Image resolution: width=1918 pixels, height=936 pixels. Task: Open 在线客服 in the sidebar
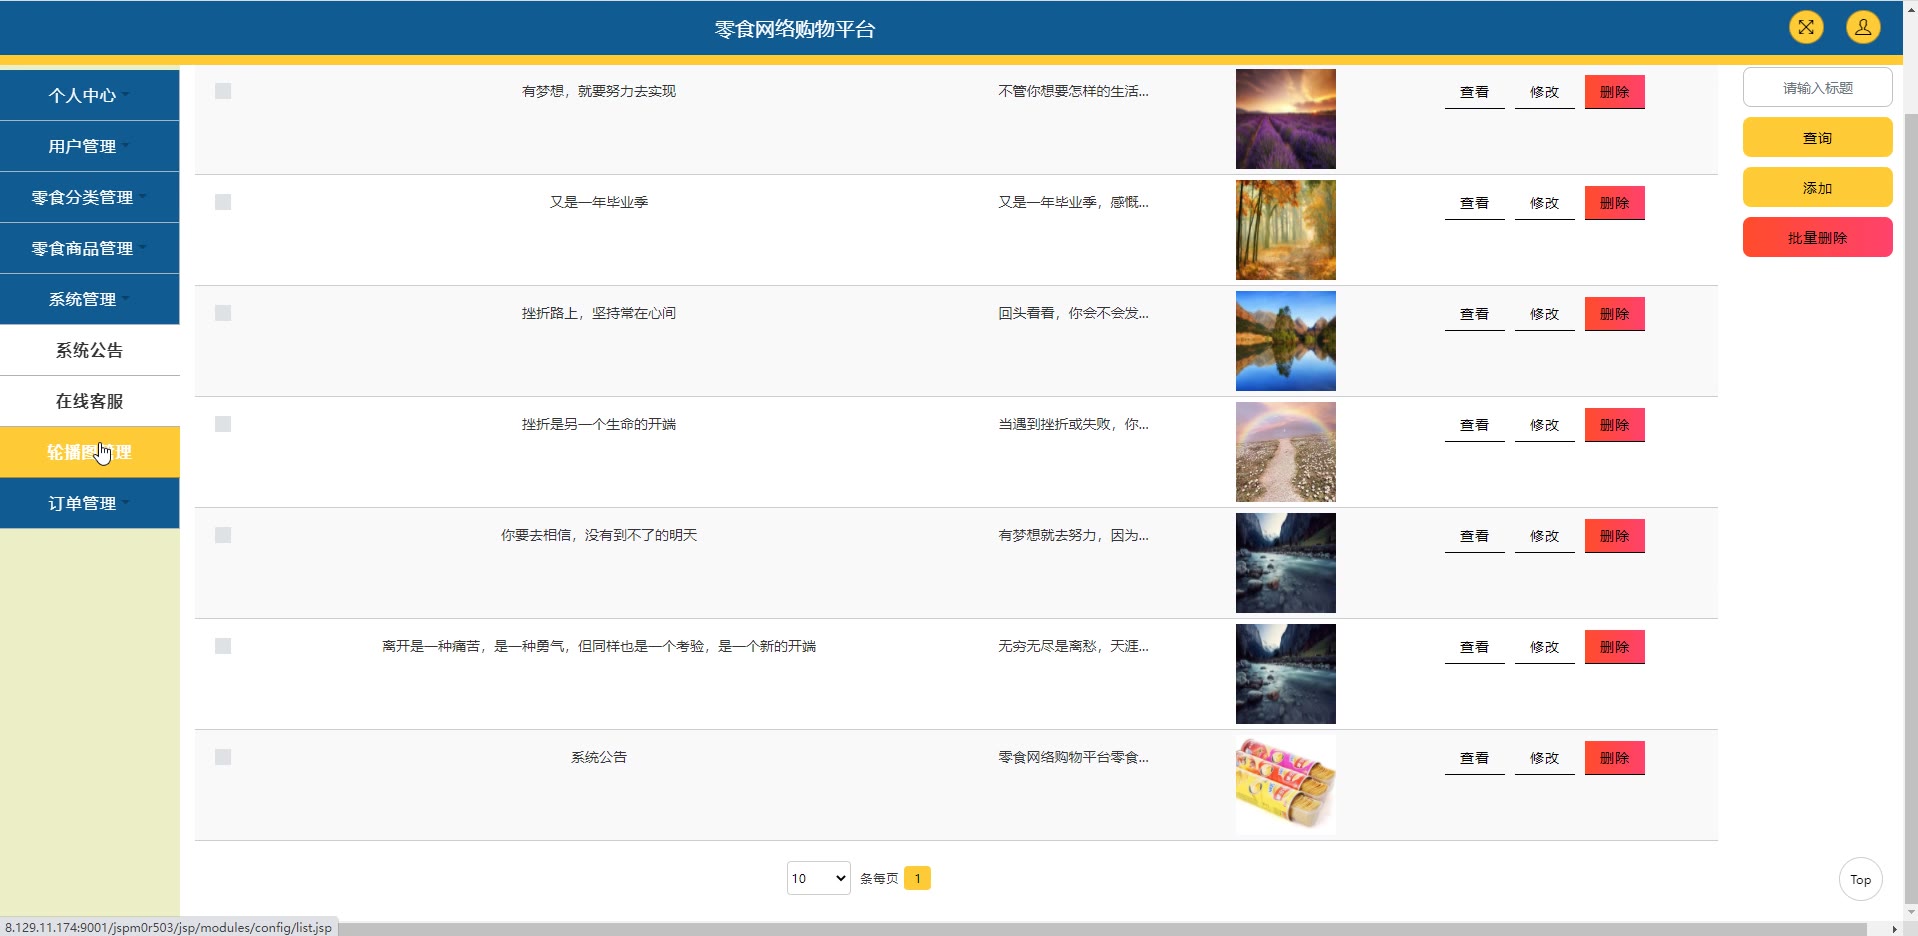(x=90, y=401)
